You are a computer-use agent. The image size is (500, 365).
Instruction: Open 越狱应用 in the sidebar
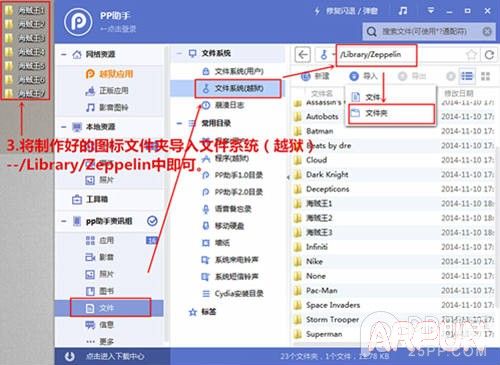coord(109,74)
